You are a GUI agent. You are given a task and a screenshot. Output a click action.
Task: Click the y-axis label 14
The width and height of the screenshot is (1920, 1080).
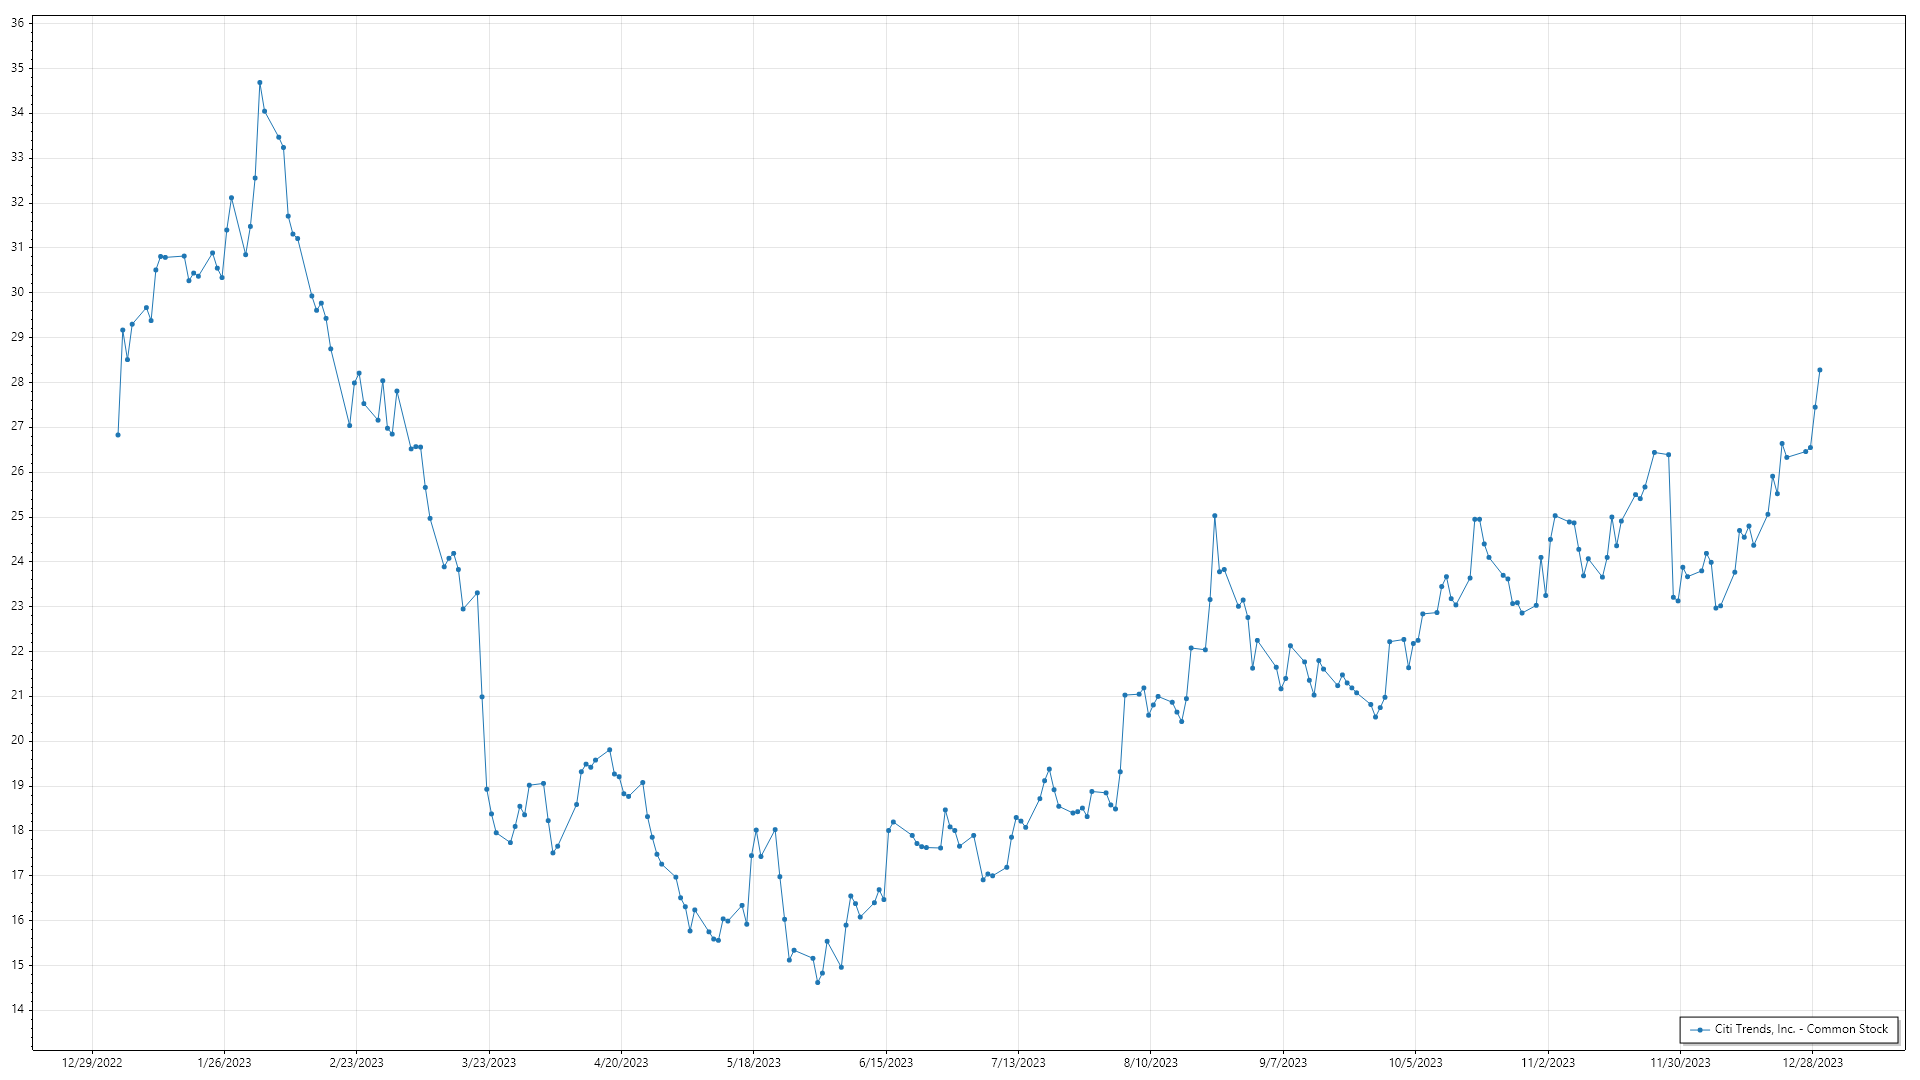[18, 1010]
